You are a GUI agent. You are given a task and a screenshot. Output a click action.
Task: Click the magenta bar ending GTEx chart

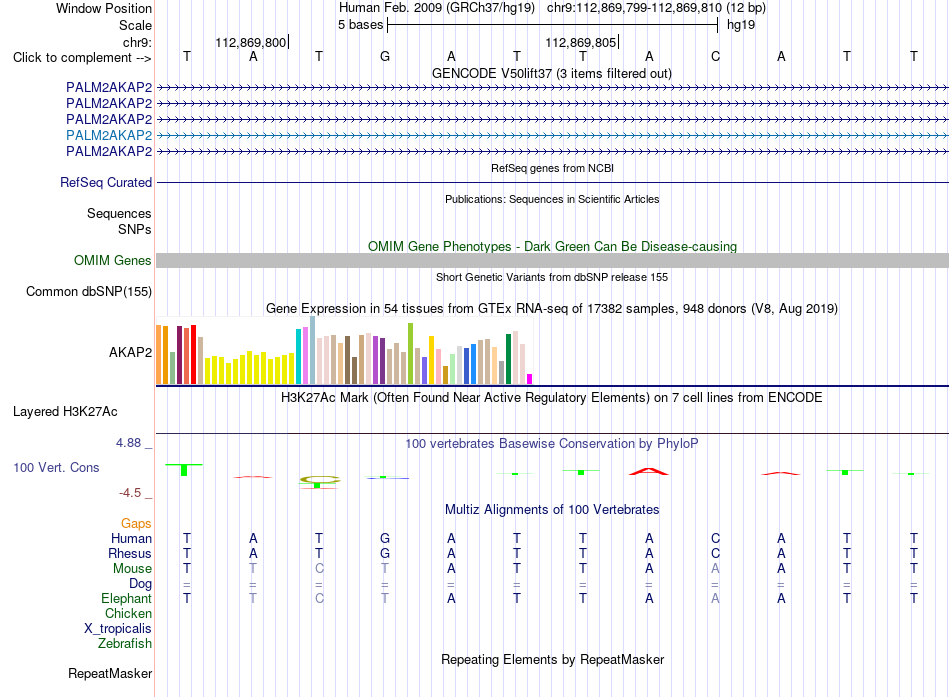click(530, 379)
